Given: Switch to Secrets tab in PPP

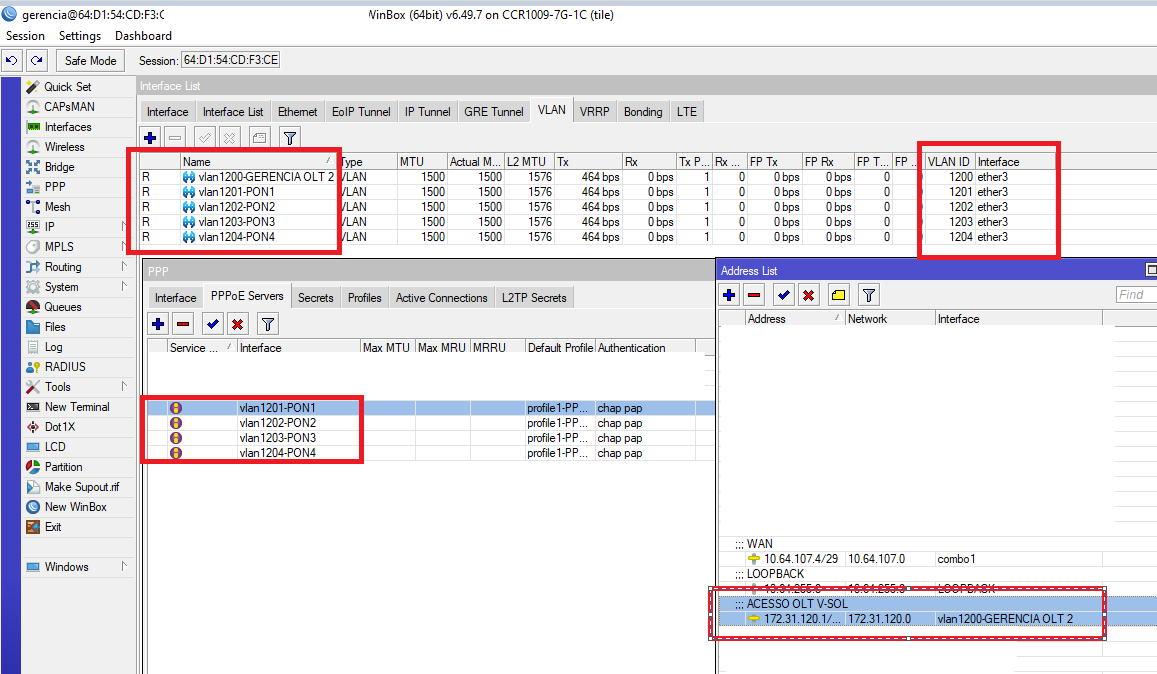Looking at the screenshot, I should 316,298.
